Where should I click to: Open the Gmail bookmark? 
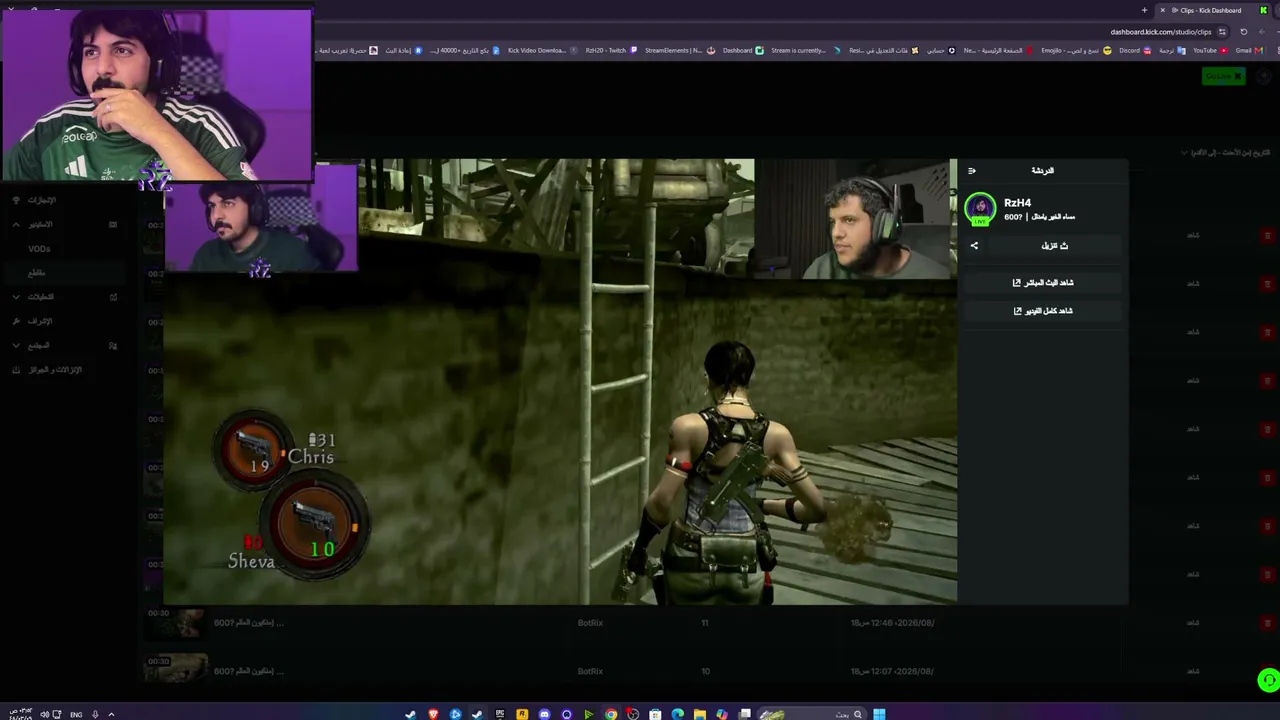click(1247, 51)
